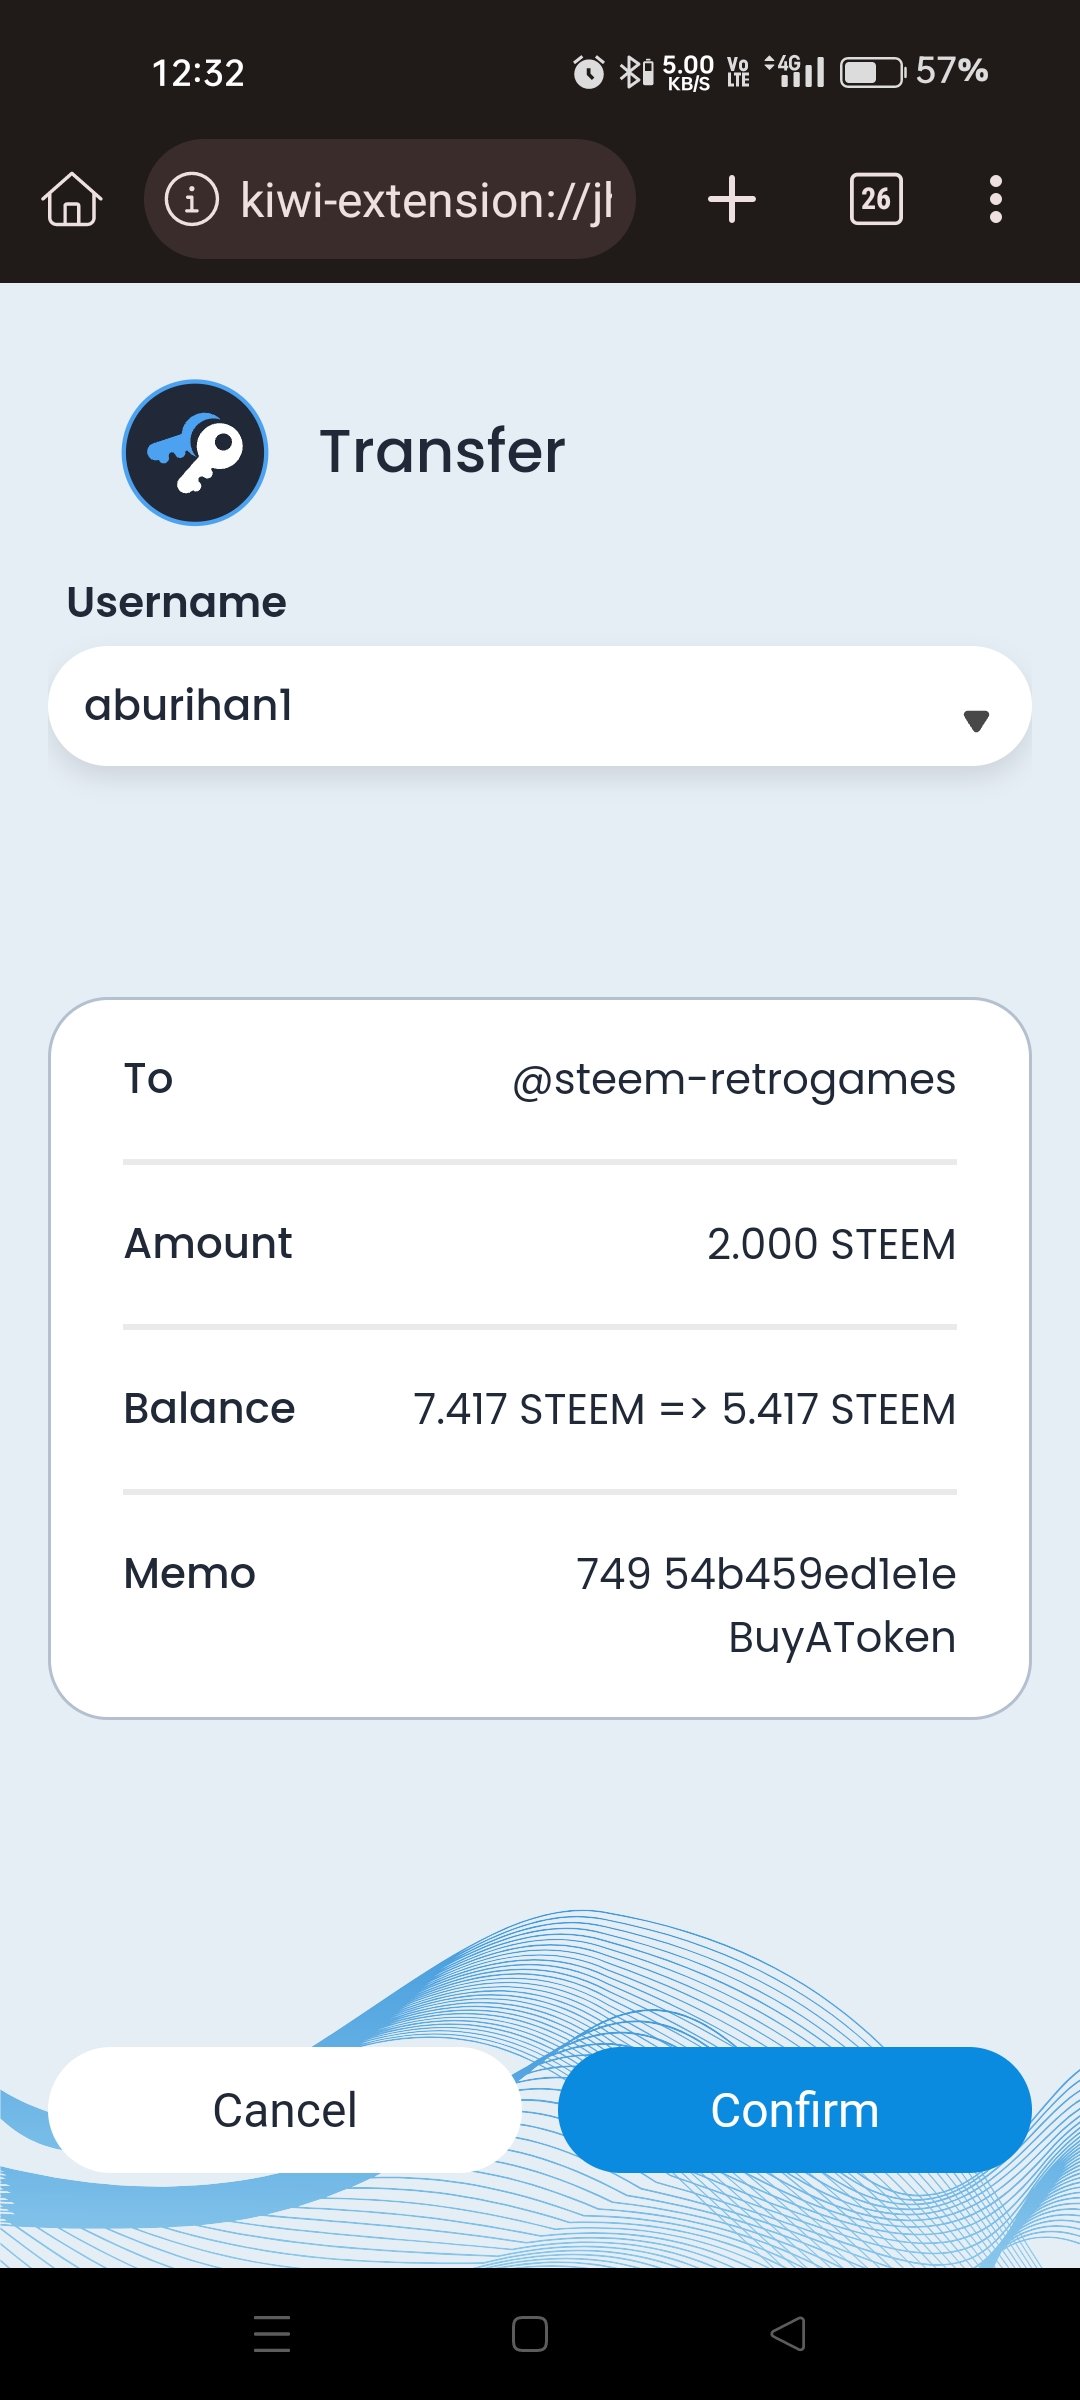Screen dimensions: 1080x2400
Task: Open a new tab with plus icon
Action: pyautogui.click(x=731, y=199)
